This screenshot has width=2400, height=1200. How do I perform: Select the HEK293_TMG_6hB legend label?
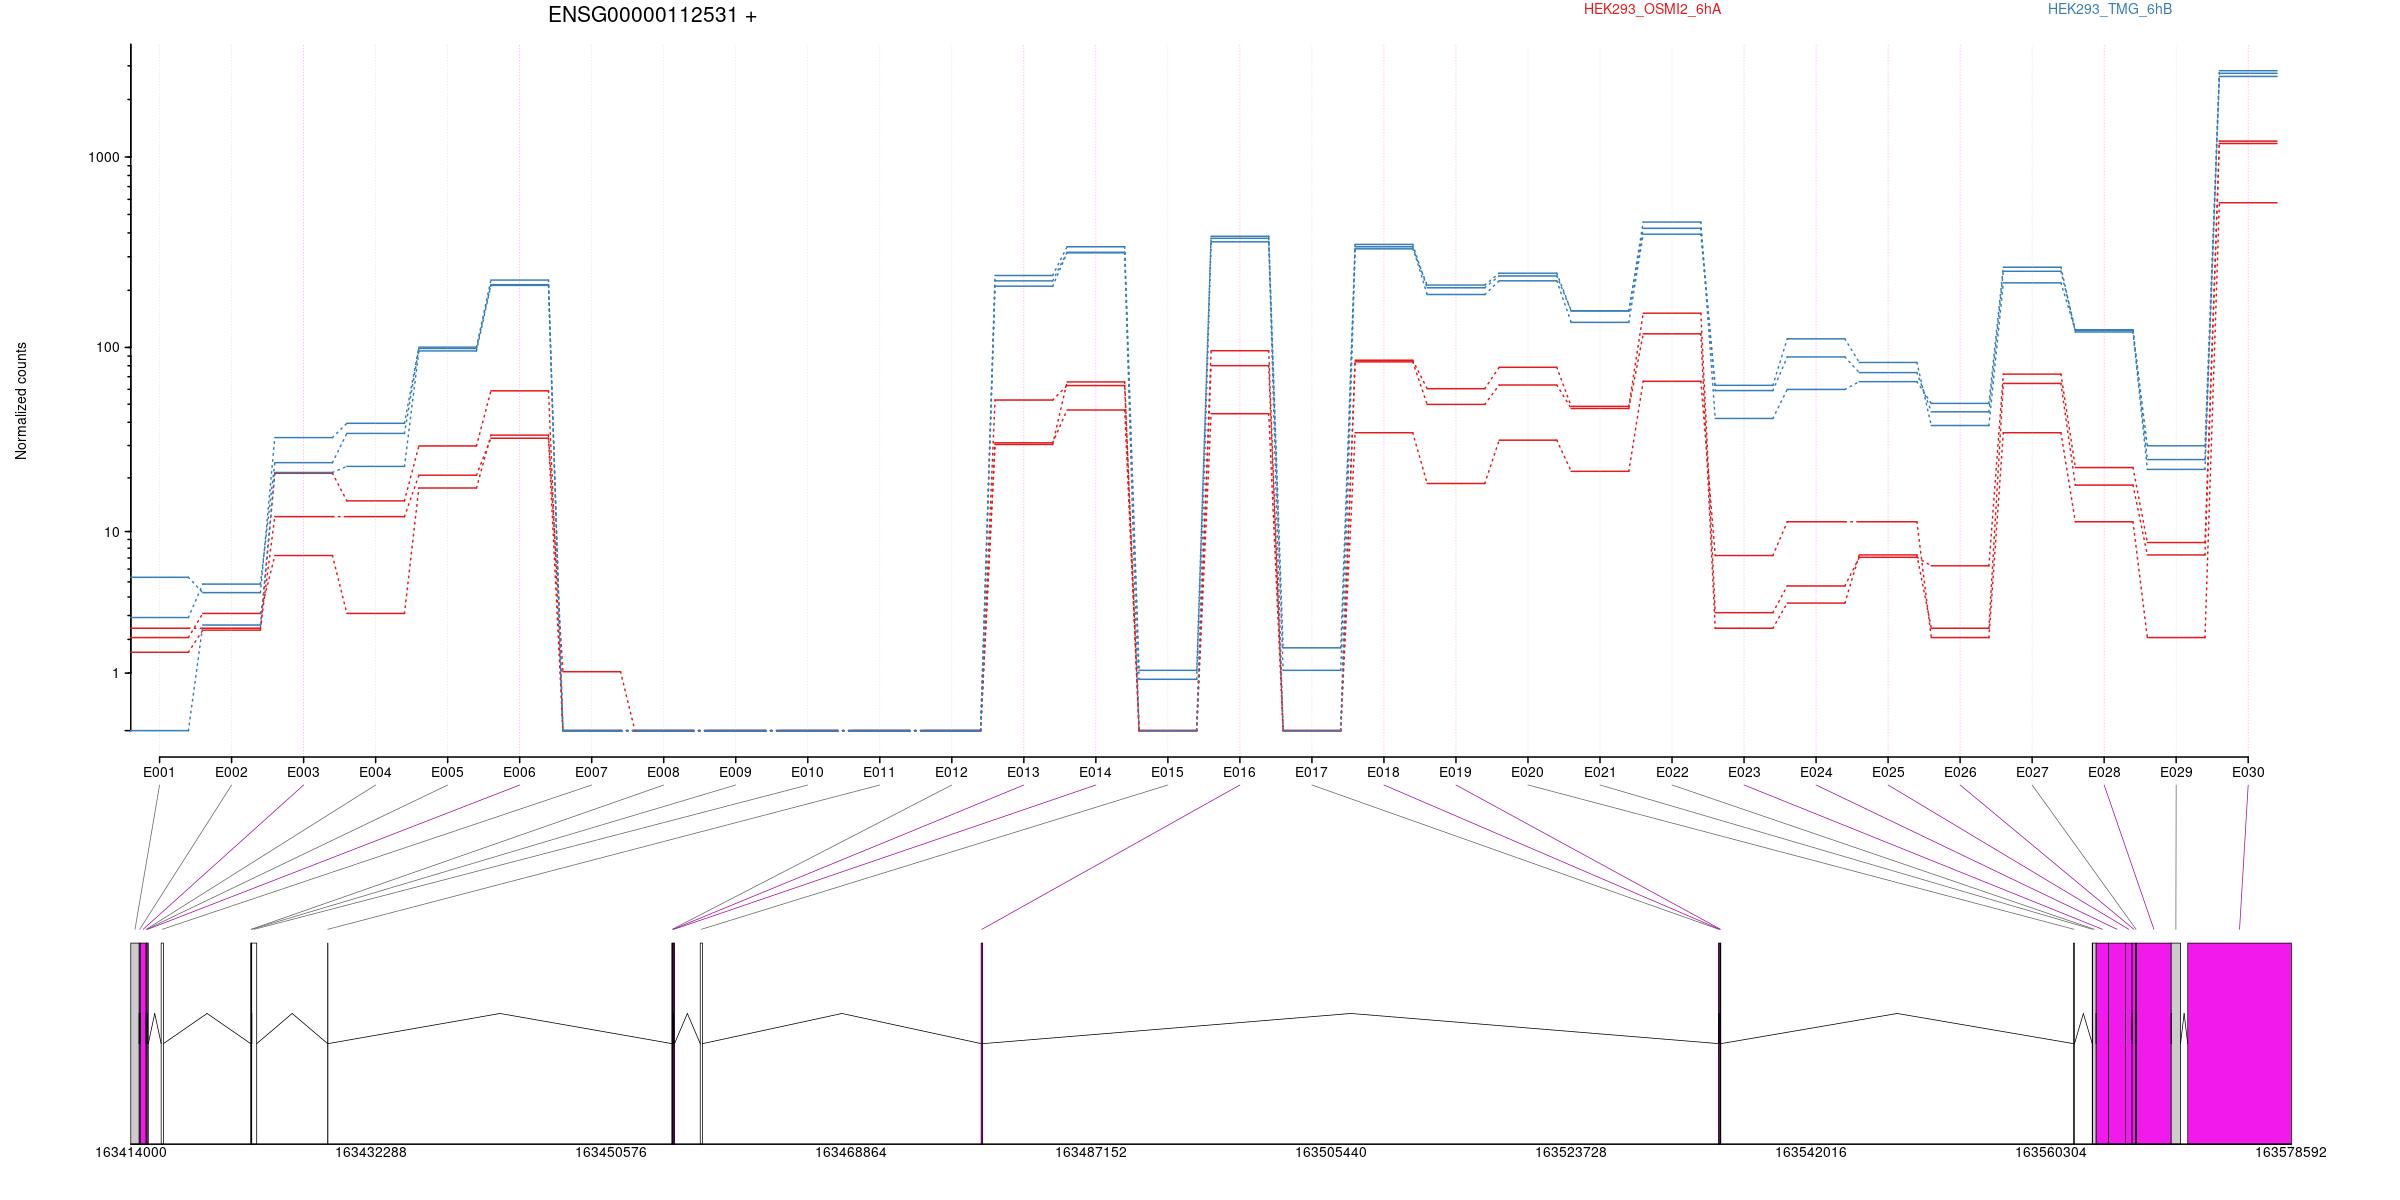[x=2110, y=9]
